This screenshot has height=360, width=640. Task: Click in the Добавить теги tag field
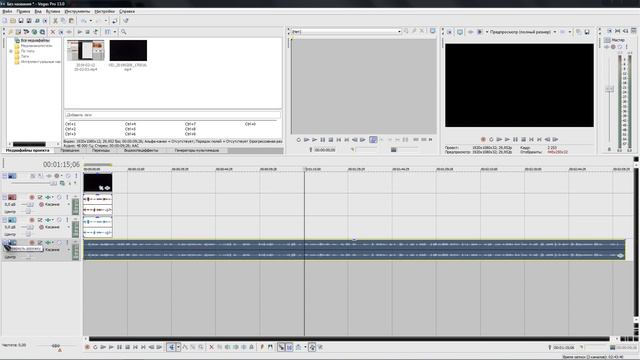click(x=173, y=115)
